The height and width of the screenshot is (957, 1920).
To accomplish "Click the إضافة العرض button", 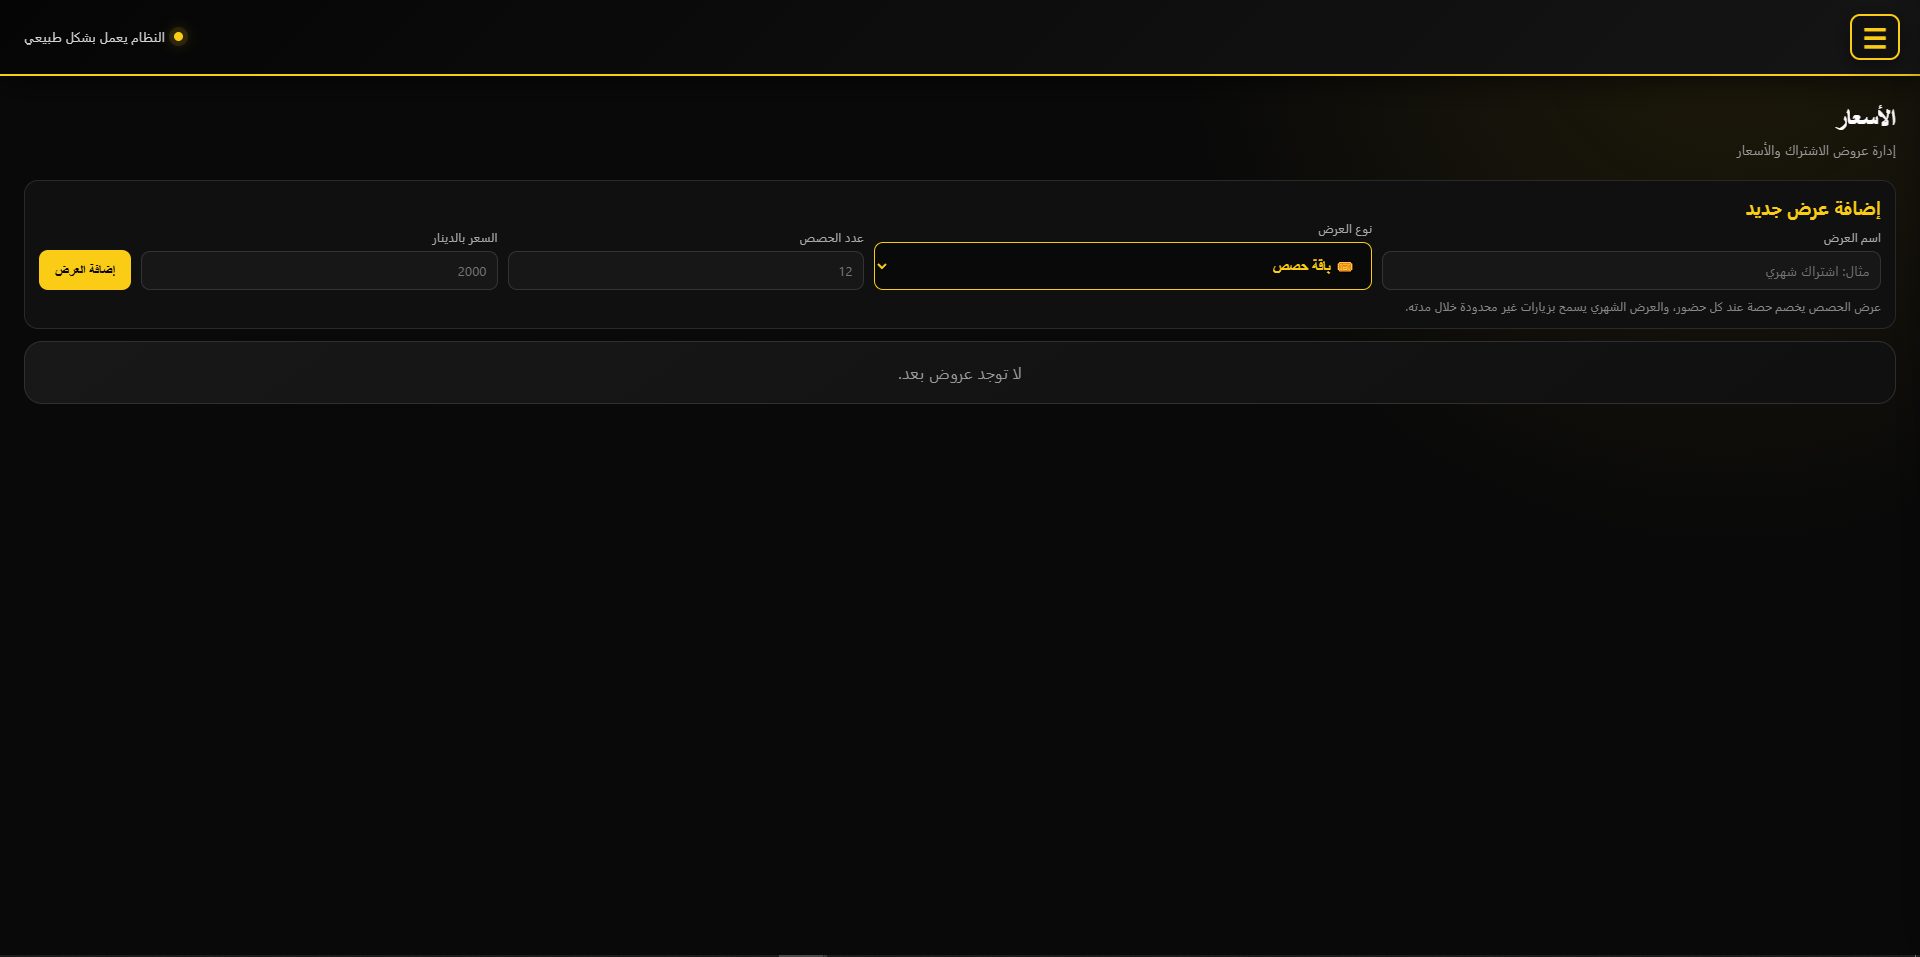I will [85, 270].
